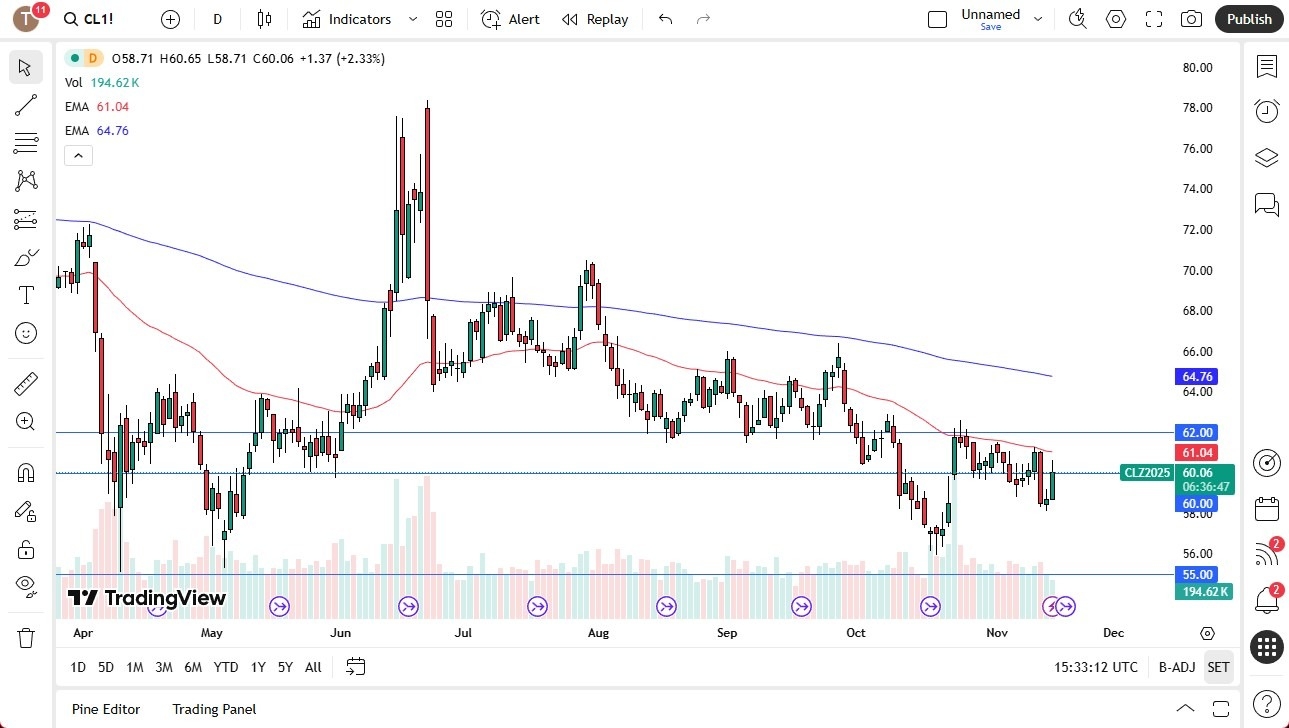Image resolution: width=1289 pixels, height=728 pixels.
Task: Pick the Brush drawing tool
Action: coord(26,257)
